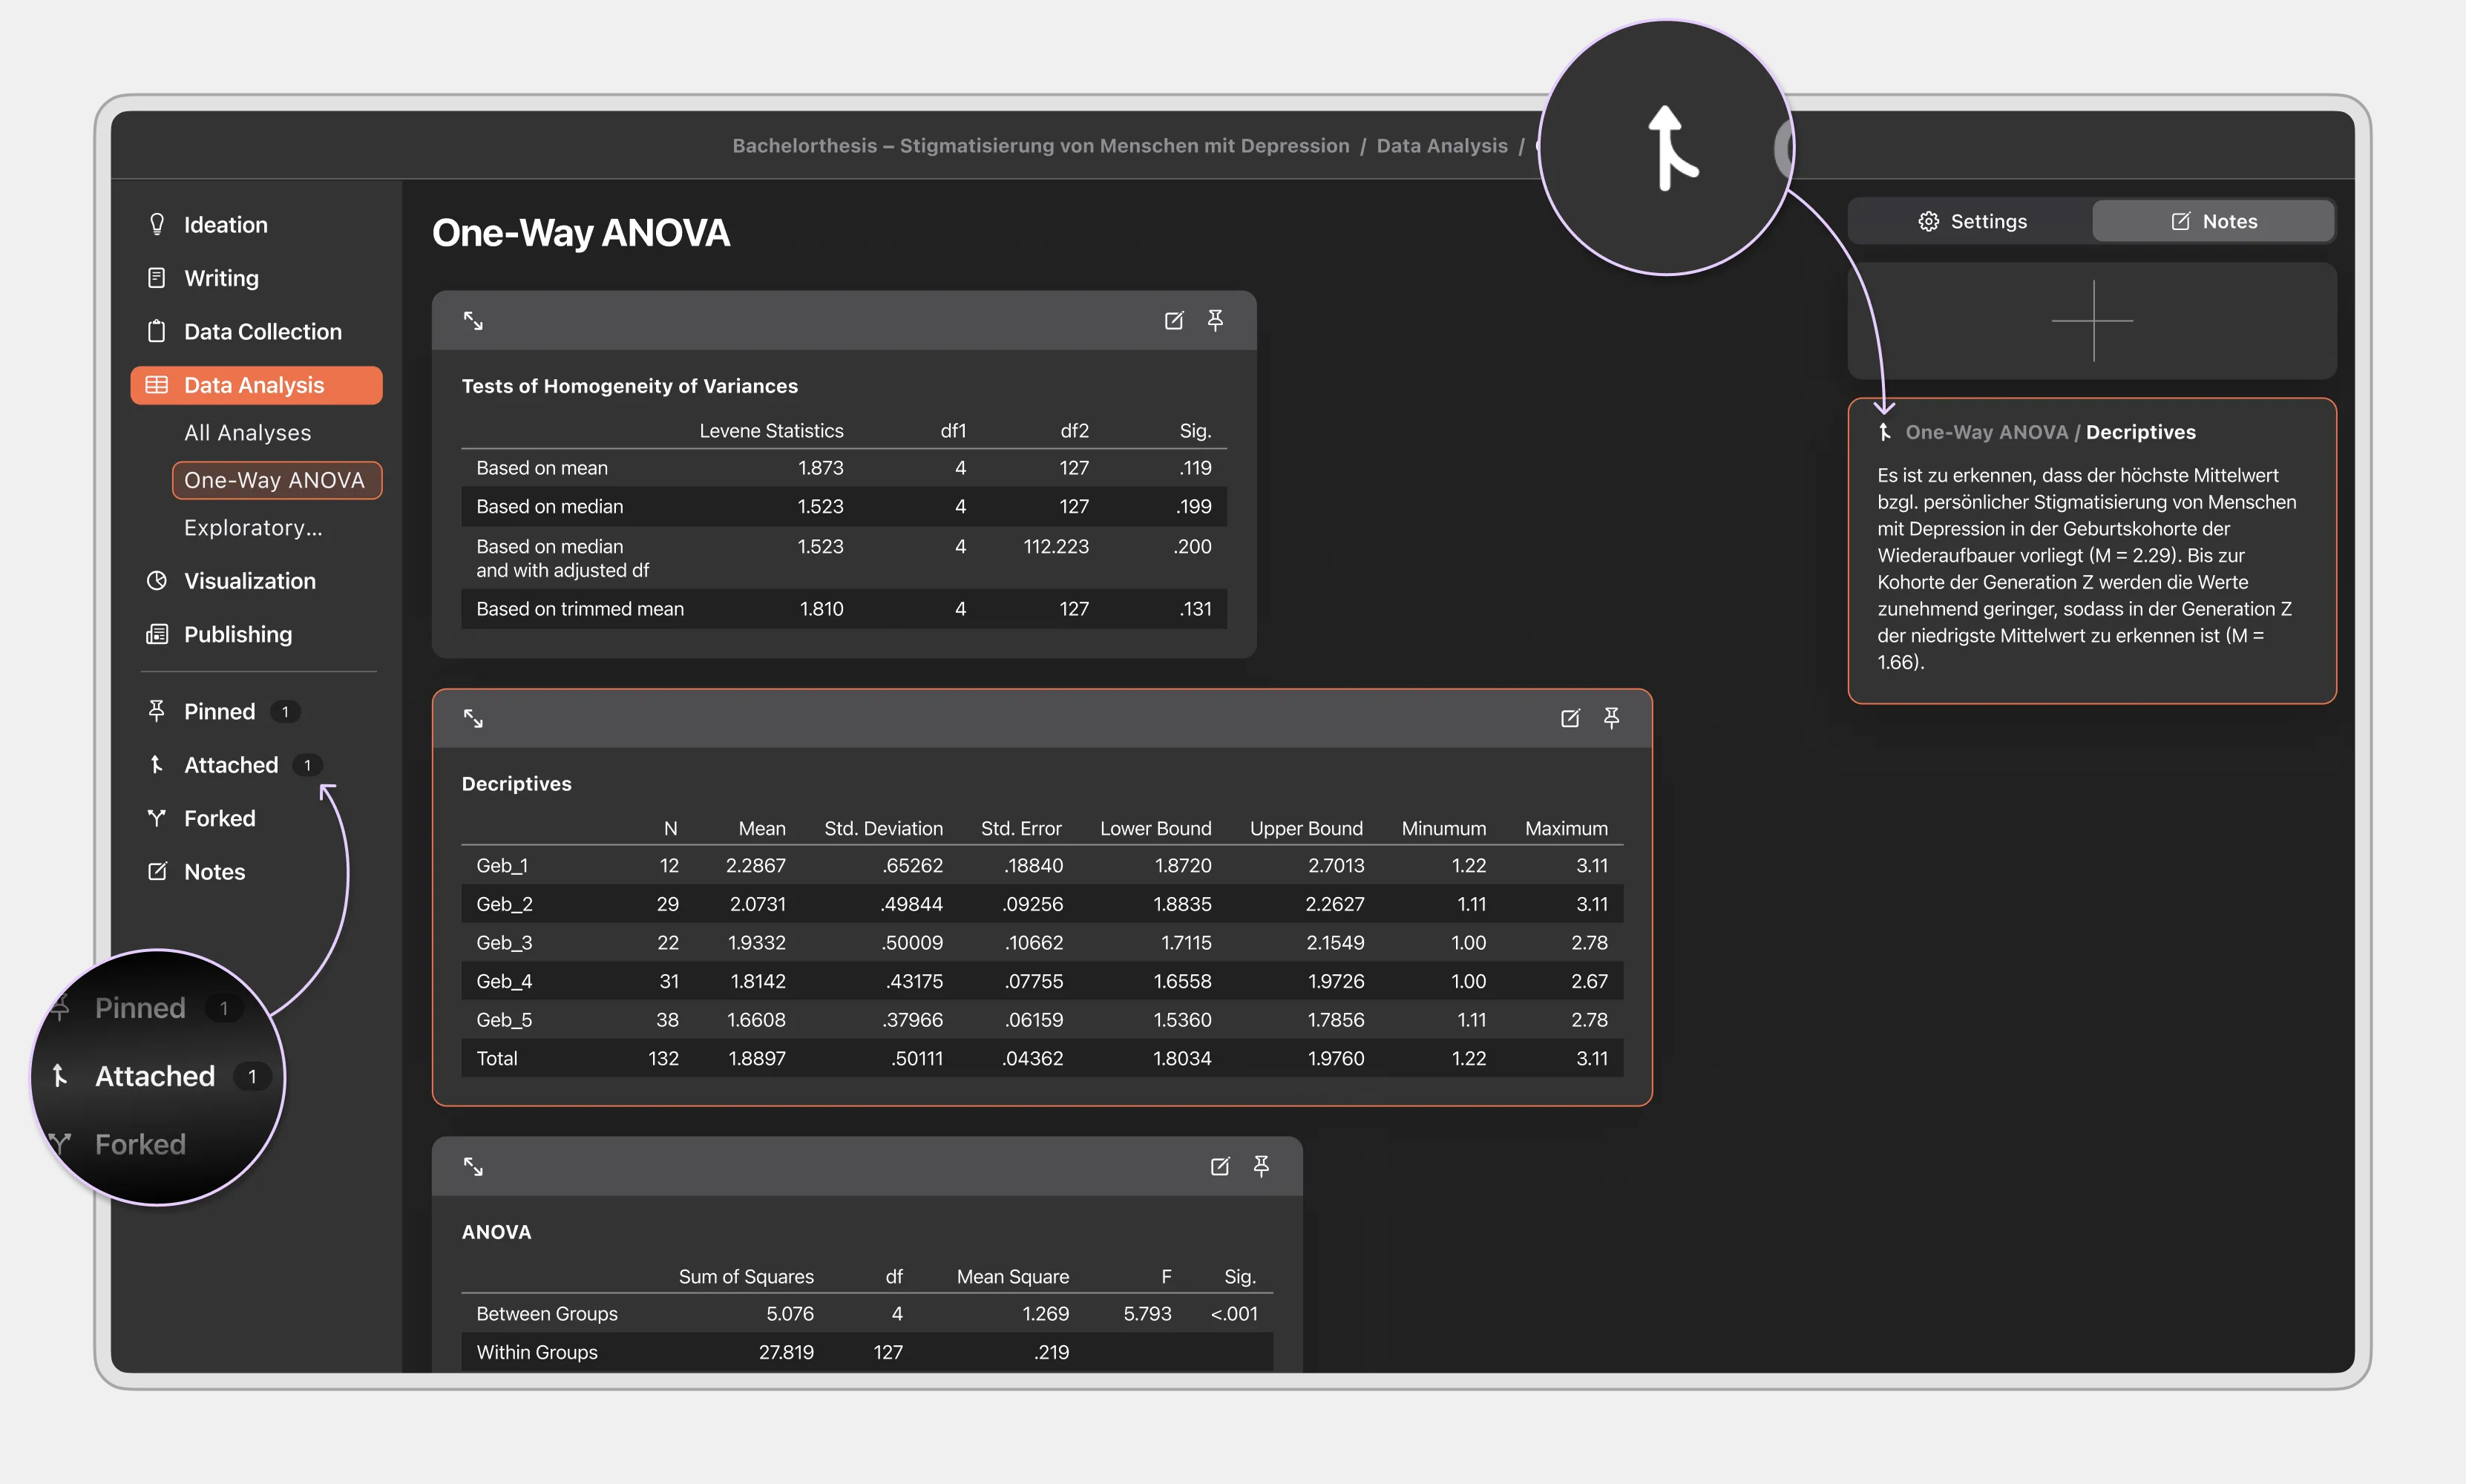Click note icon on ANOVA card

[1220, 1166]
